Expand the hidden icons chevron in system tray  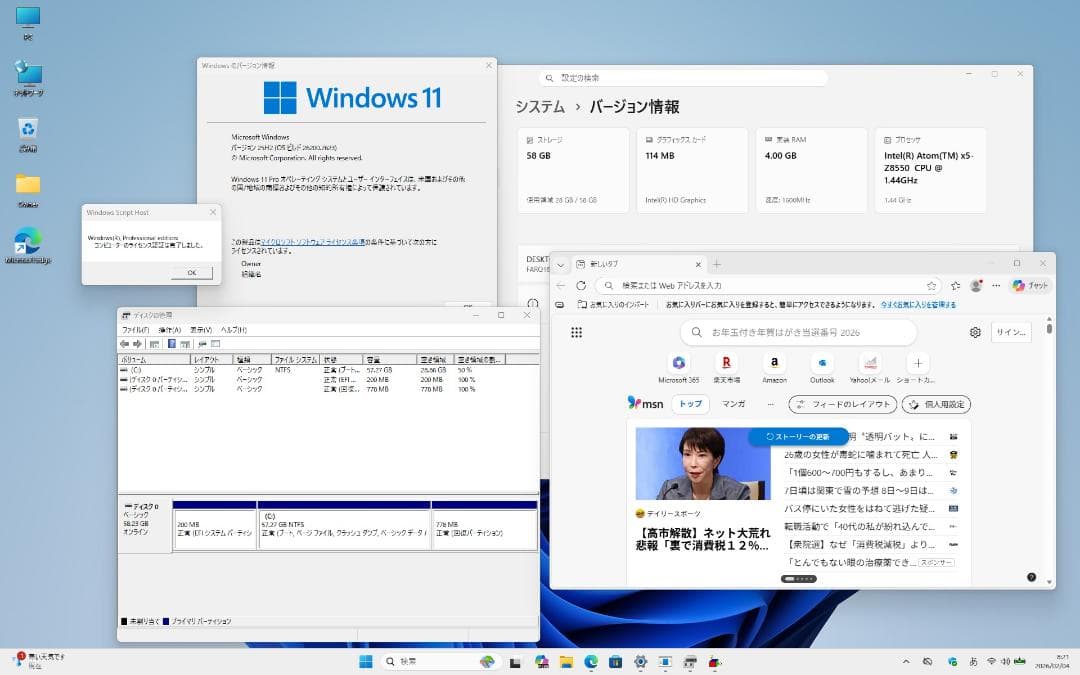904,661
